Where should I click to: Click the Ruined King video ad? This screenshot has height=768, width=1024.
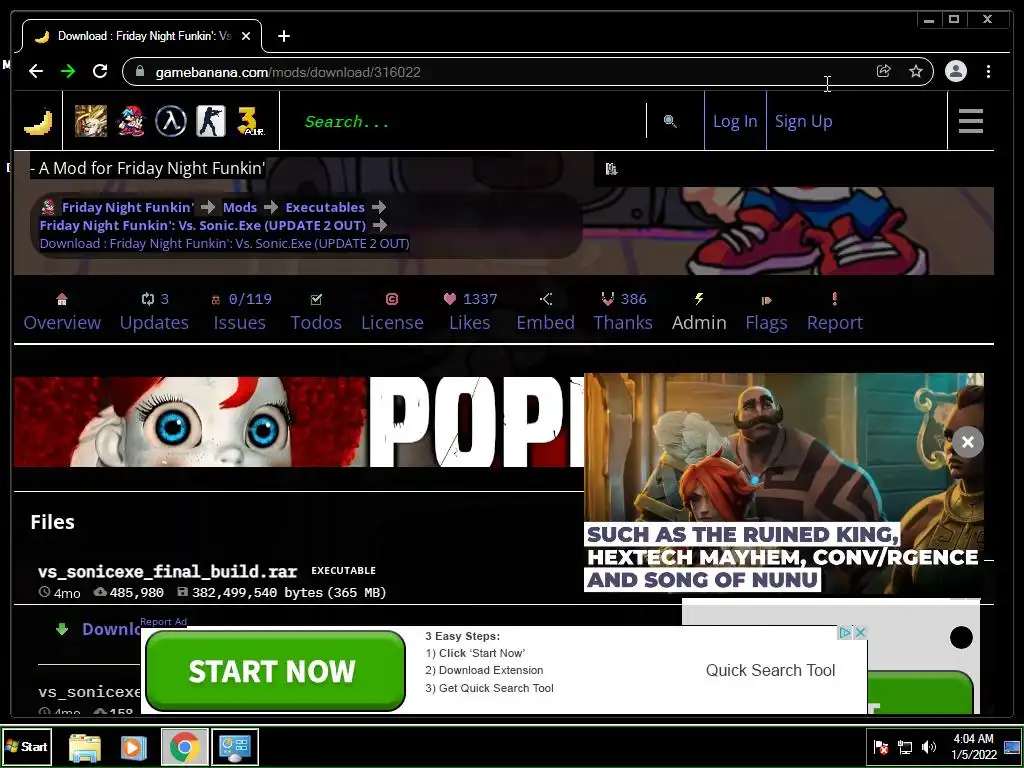[784, 483]
